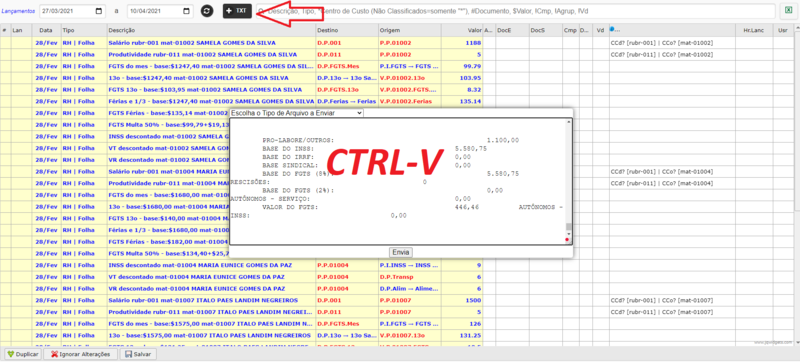800x362 pixels.
Task: Sort by the Tipo column header
Action: pyautogui.click(x=84, y=31)
